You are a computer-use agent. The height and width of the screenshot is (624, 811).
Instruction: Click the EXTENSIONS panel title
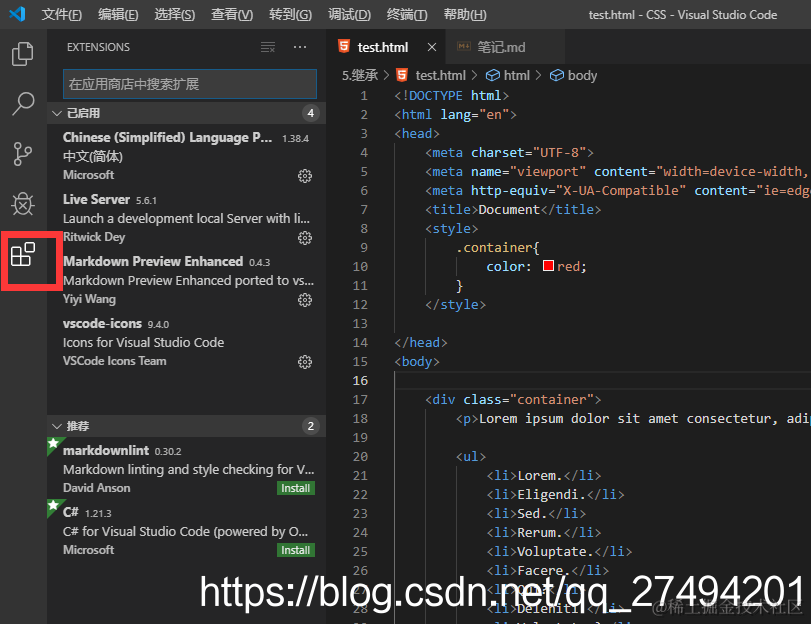pyautogui.click(x=98, y=47)
